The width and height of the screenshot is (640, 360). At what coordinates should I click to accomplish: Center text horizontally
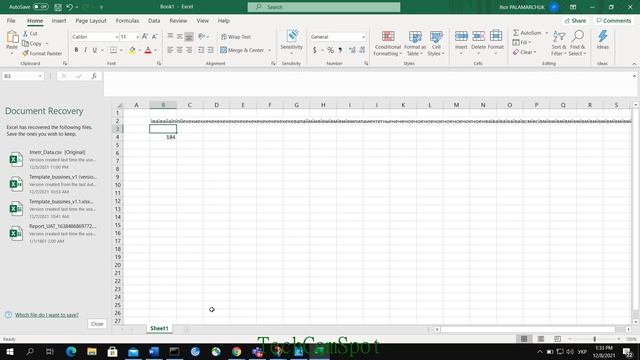pyautogui.click(x=180, y=50)
